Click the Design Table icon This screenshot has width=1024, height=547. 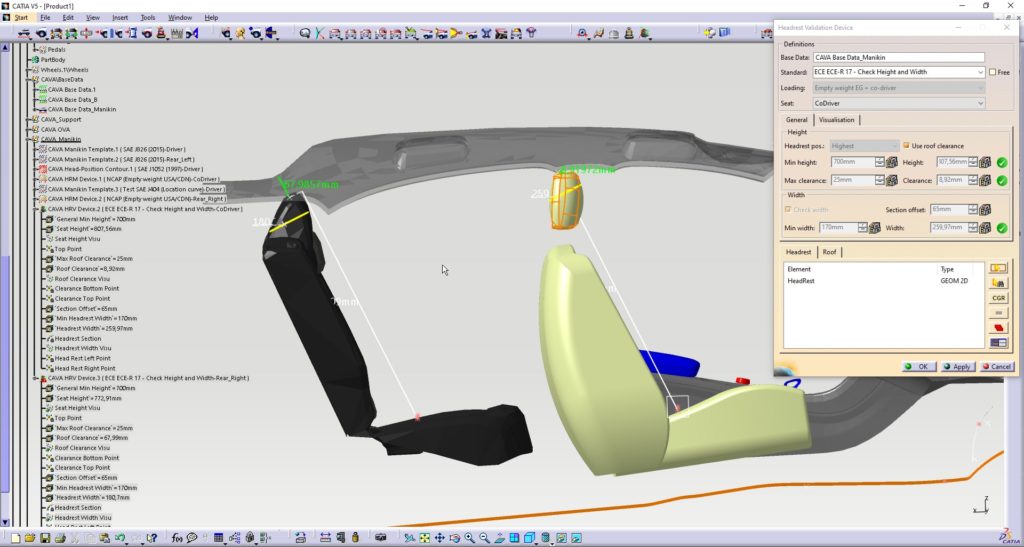point(219,538)
